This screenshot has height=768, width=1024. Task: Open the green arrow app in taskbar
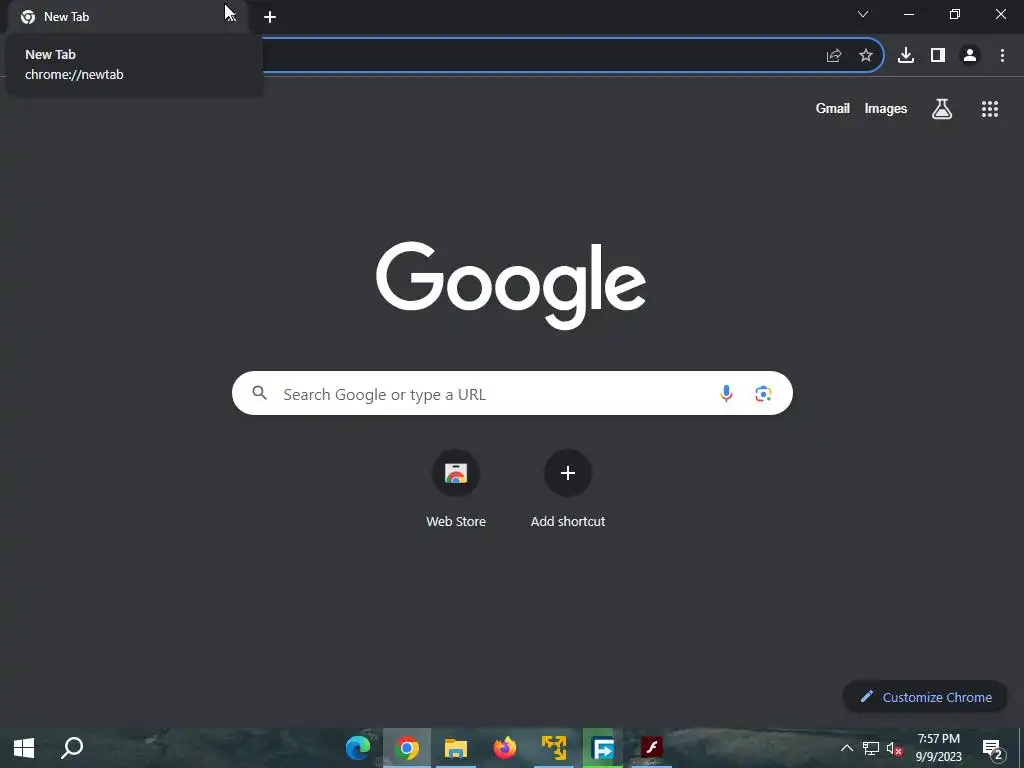click(603, 748)
